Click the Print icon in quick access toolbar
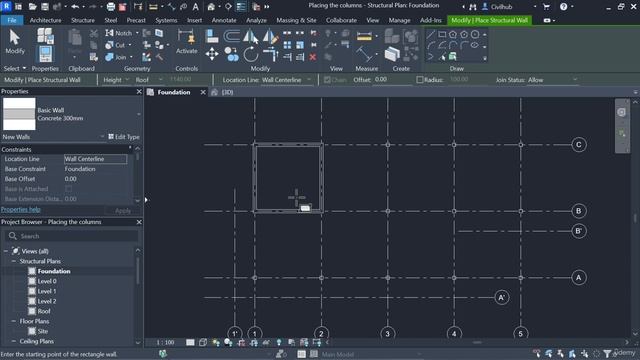Screen dimensions: 640x360 (x=111, y=7)
